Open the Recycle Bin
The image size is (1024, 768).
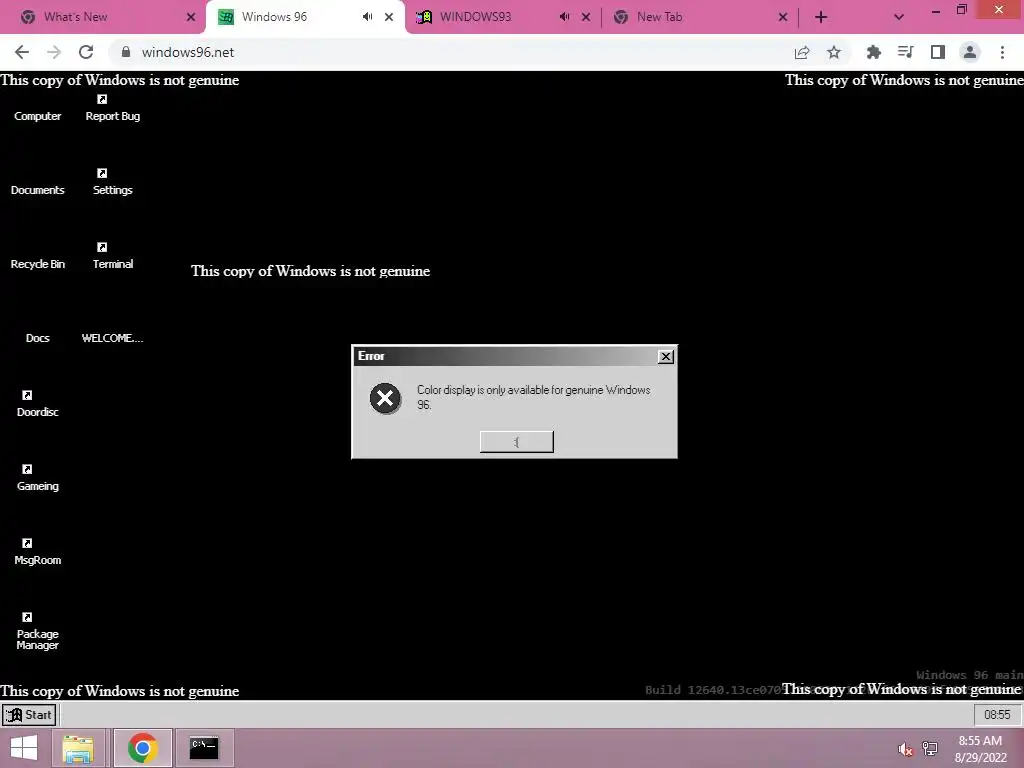click(37, 263)
